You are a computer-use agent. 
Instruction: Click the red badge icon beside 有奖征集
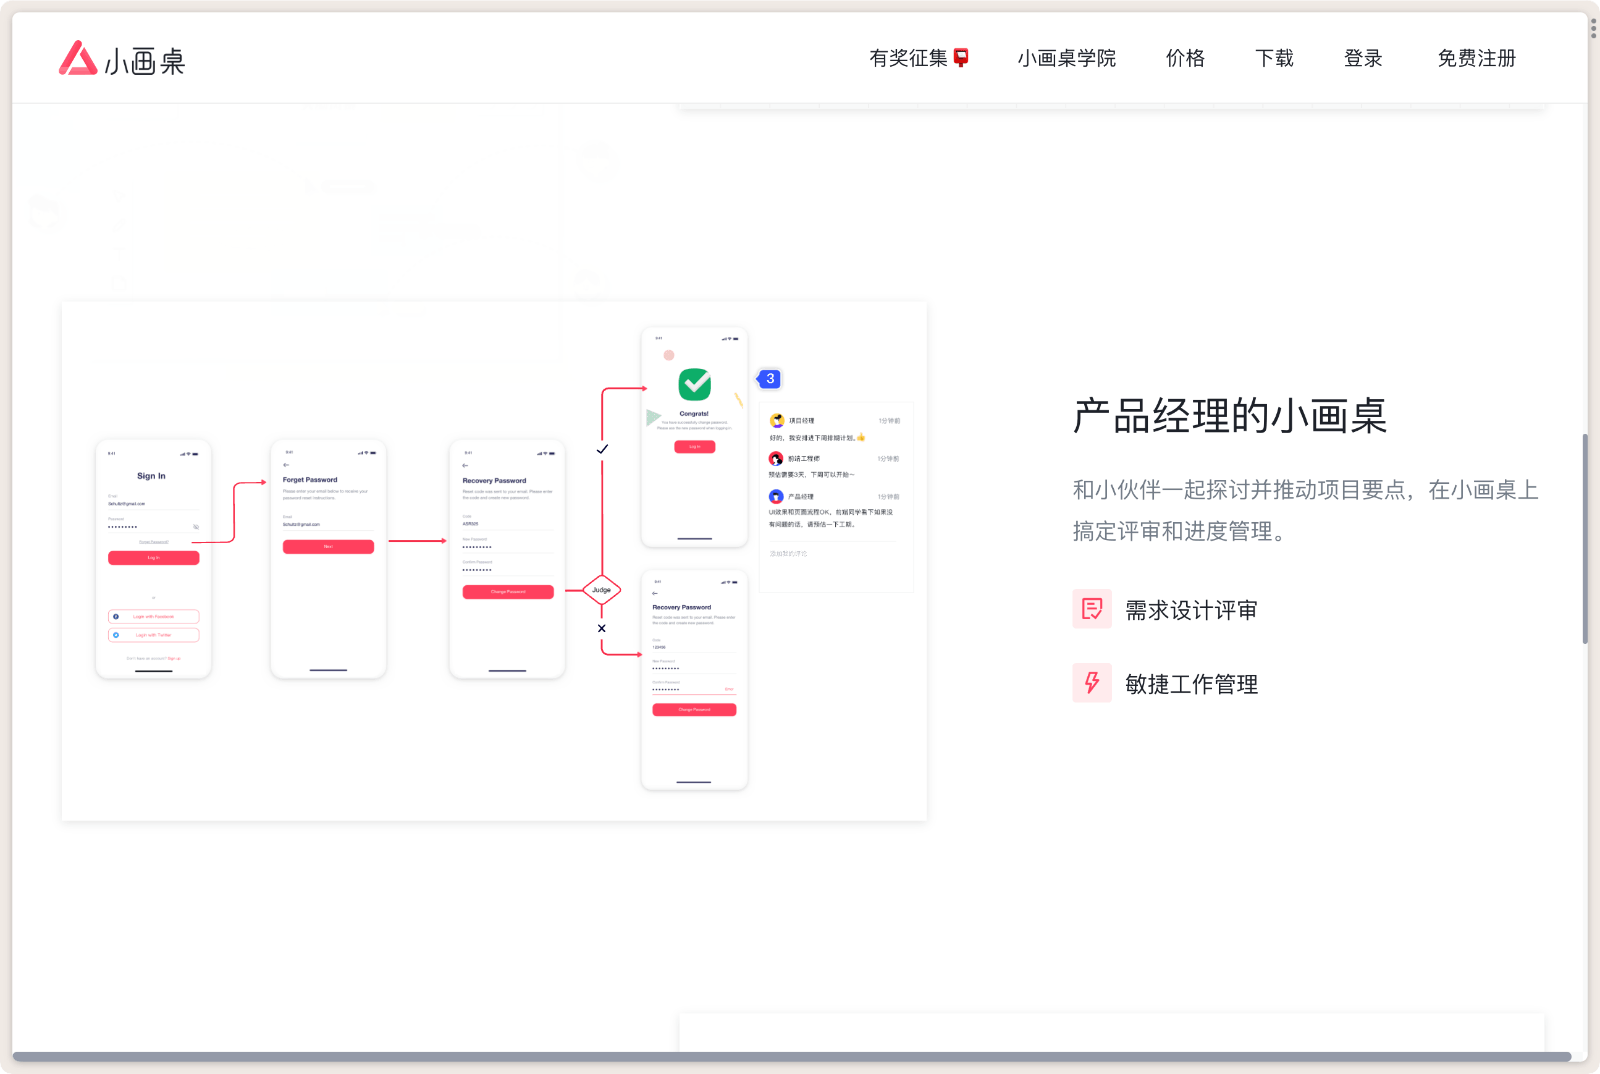tap(961, 57)
